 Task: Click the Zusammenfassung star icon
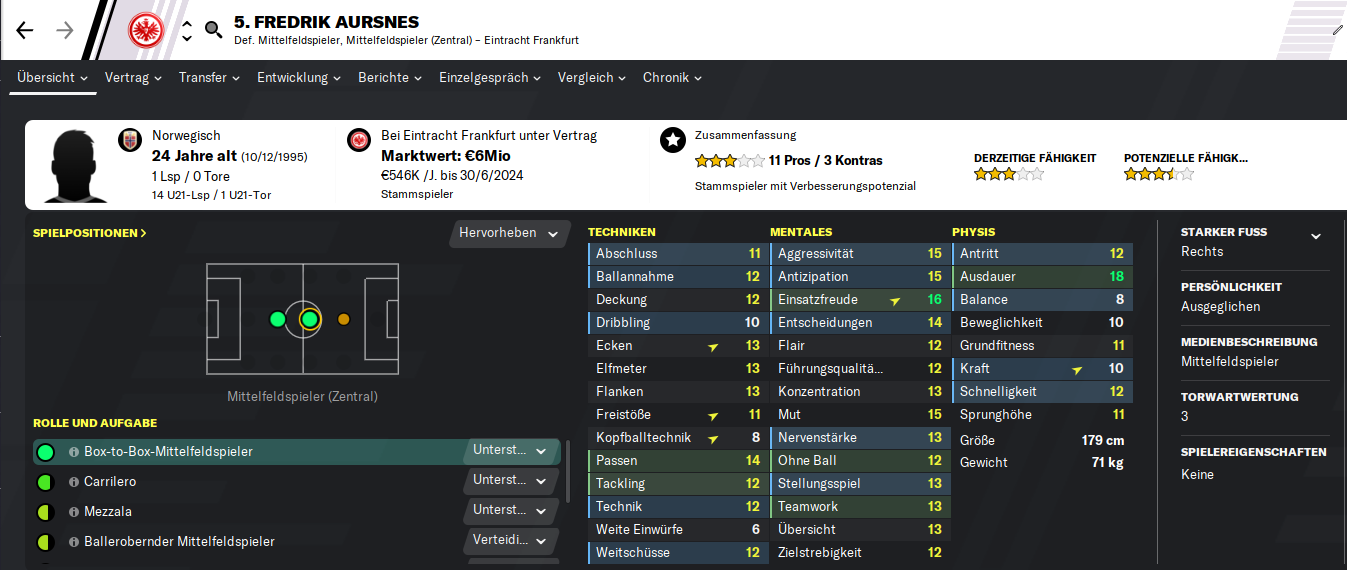tap(673, 140)
